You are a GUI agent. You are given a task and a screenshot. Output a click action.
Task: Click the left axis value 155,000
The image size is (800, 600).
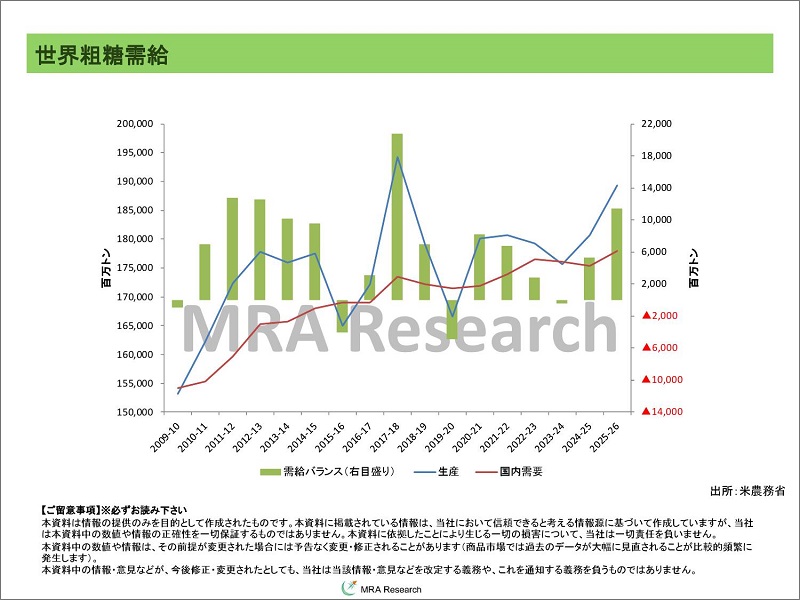pos(135,383)
